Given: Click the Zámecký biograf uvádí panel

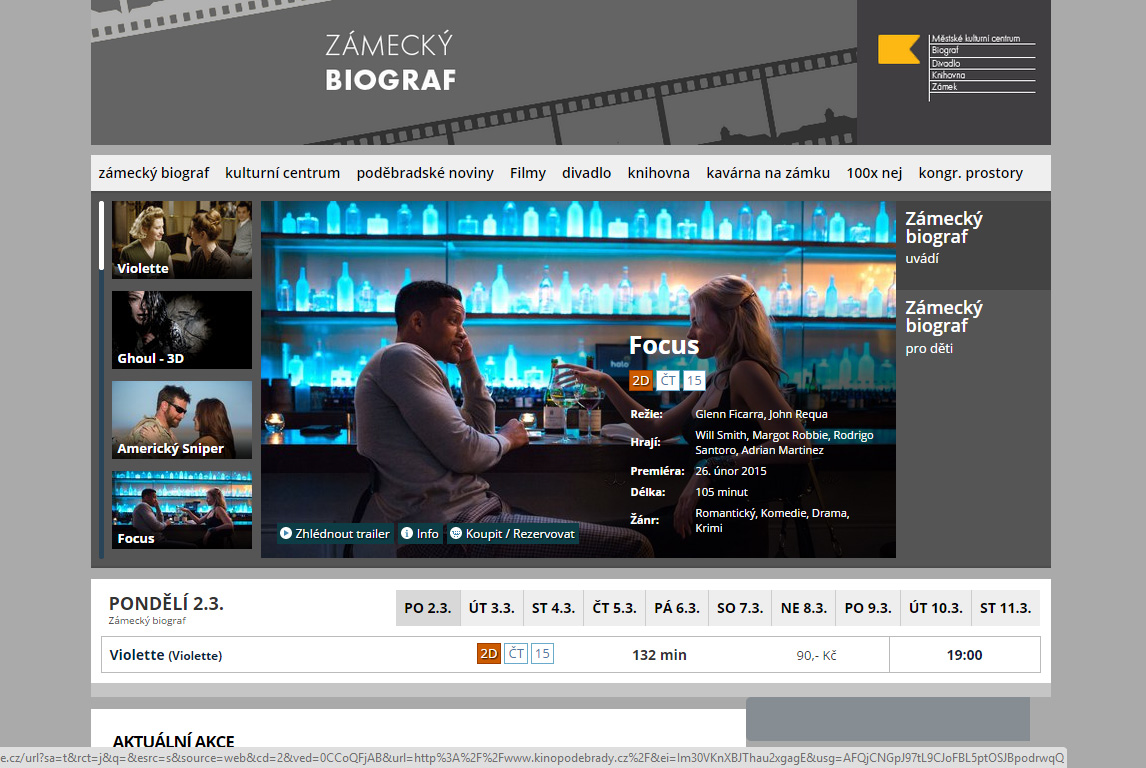Looking at the screenshot, I should tap(974, 245).
